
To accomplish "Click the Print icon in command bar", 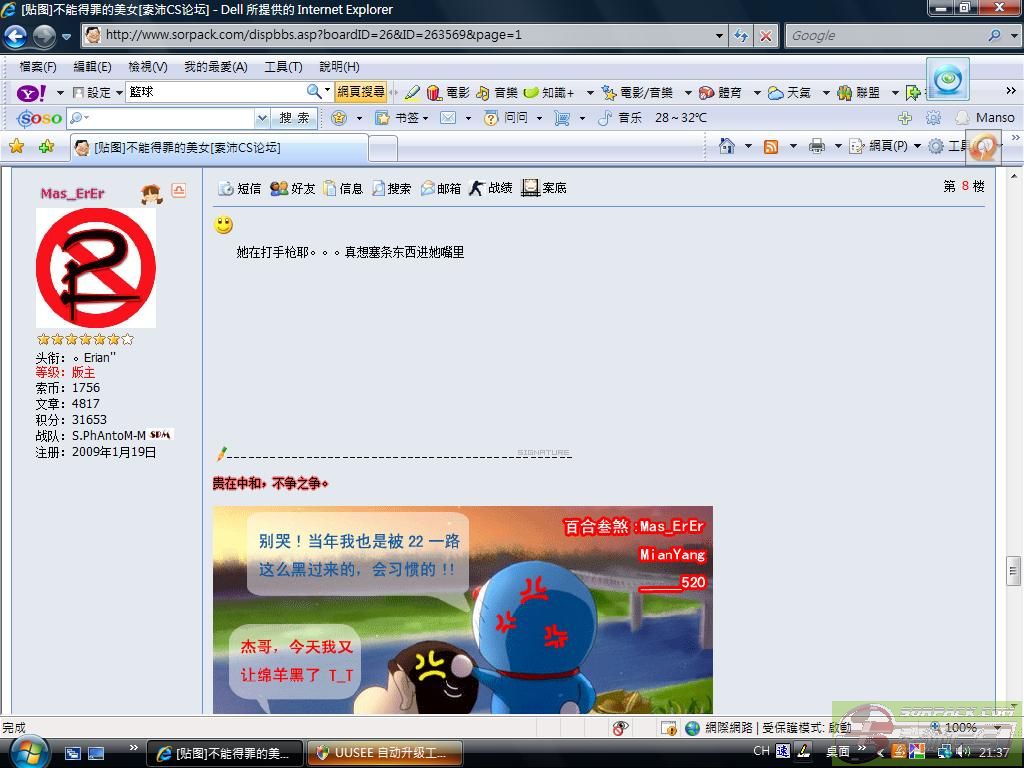I will pyautogui.click(x=816, y=146).
